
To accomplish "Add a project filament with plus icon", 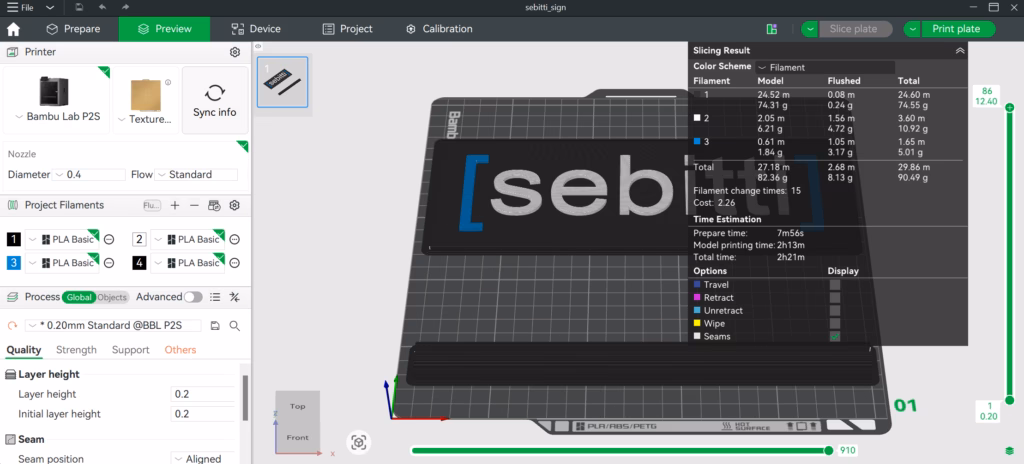I will click(175, 205).
